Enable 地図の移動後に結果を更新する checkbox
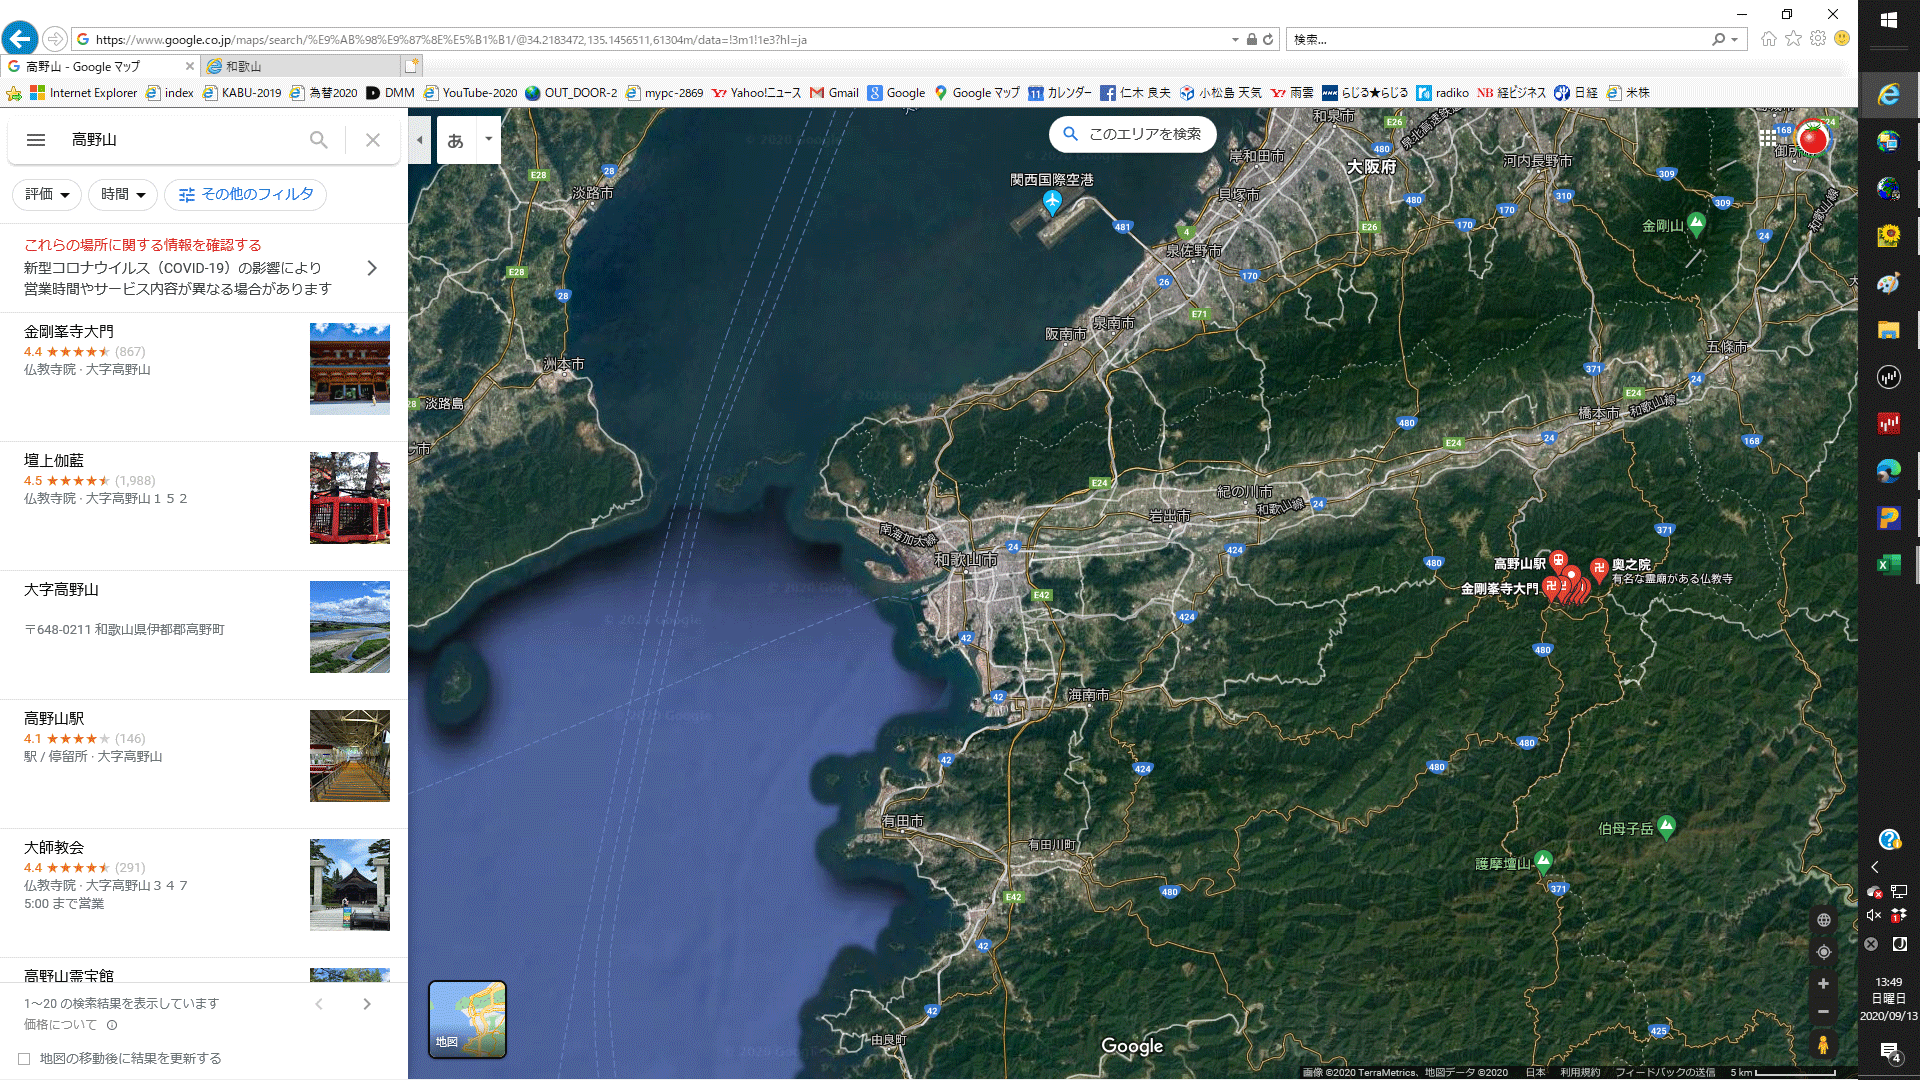Screen dimensions: 1920x1080 point(24,1059)
